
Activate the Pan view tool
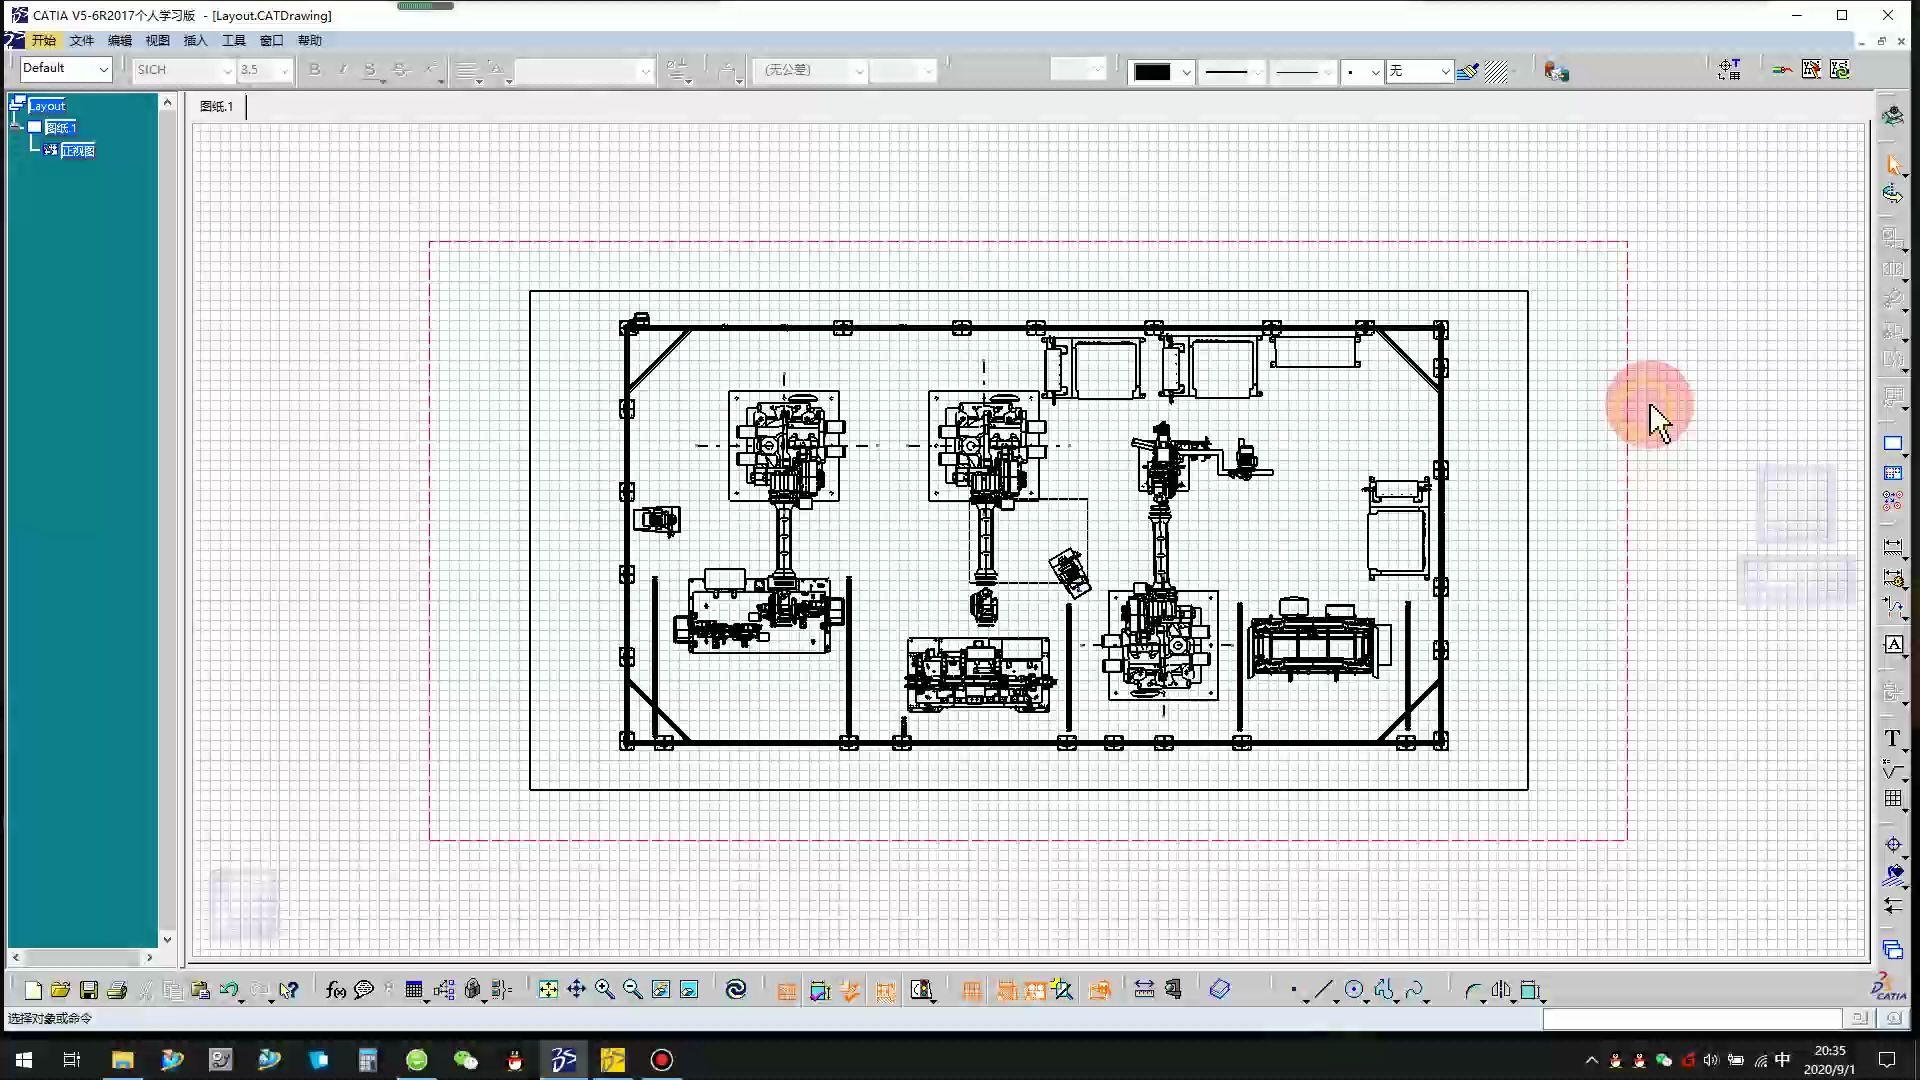click(x=577, y=990)
